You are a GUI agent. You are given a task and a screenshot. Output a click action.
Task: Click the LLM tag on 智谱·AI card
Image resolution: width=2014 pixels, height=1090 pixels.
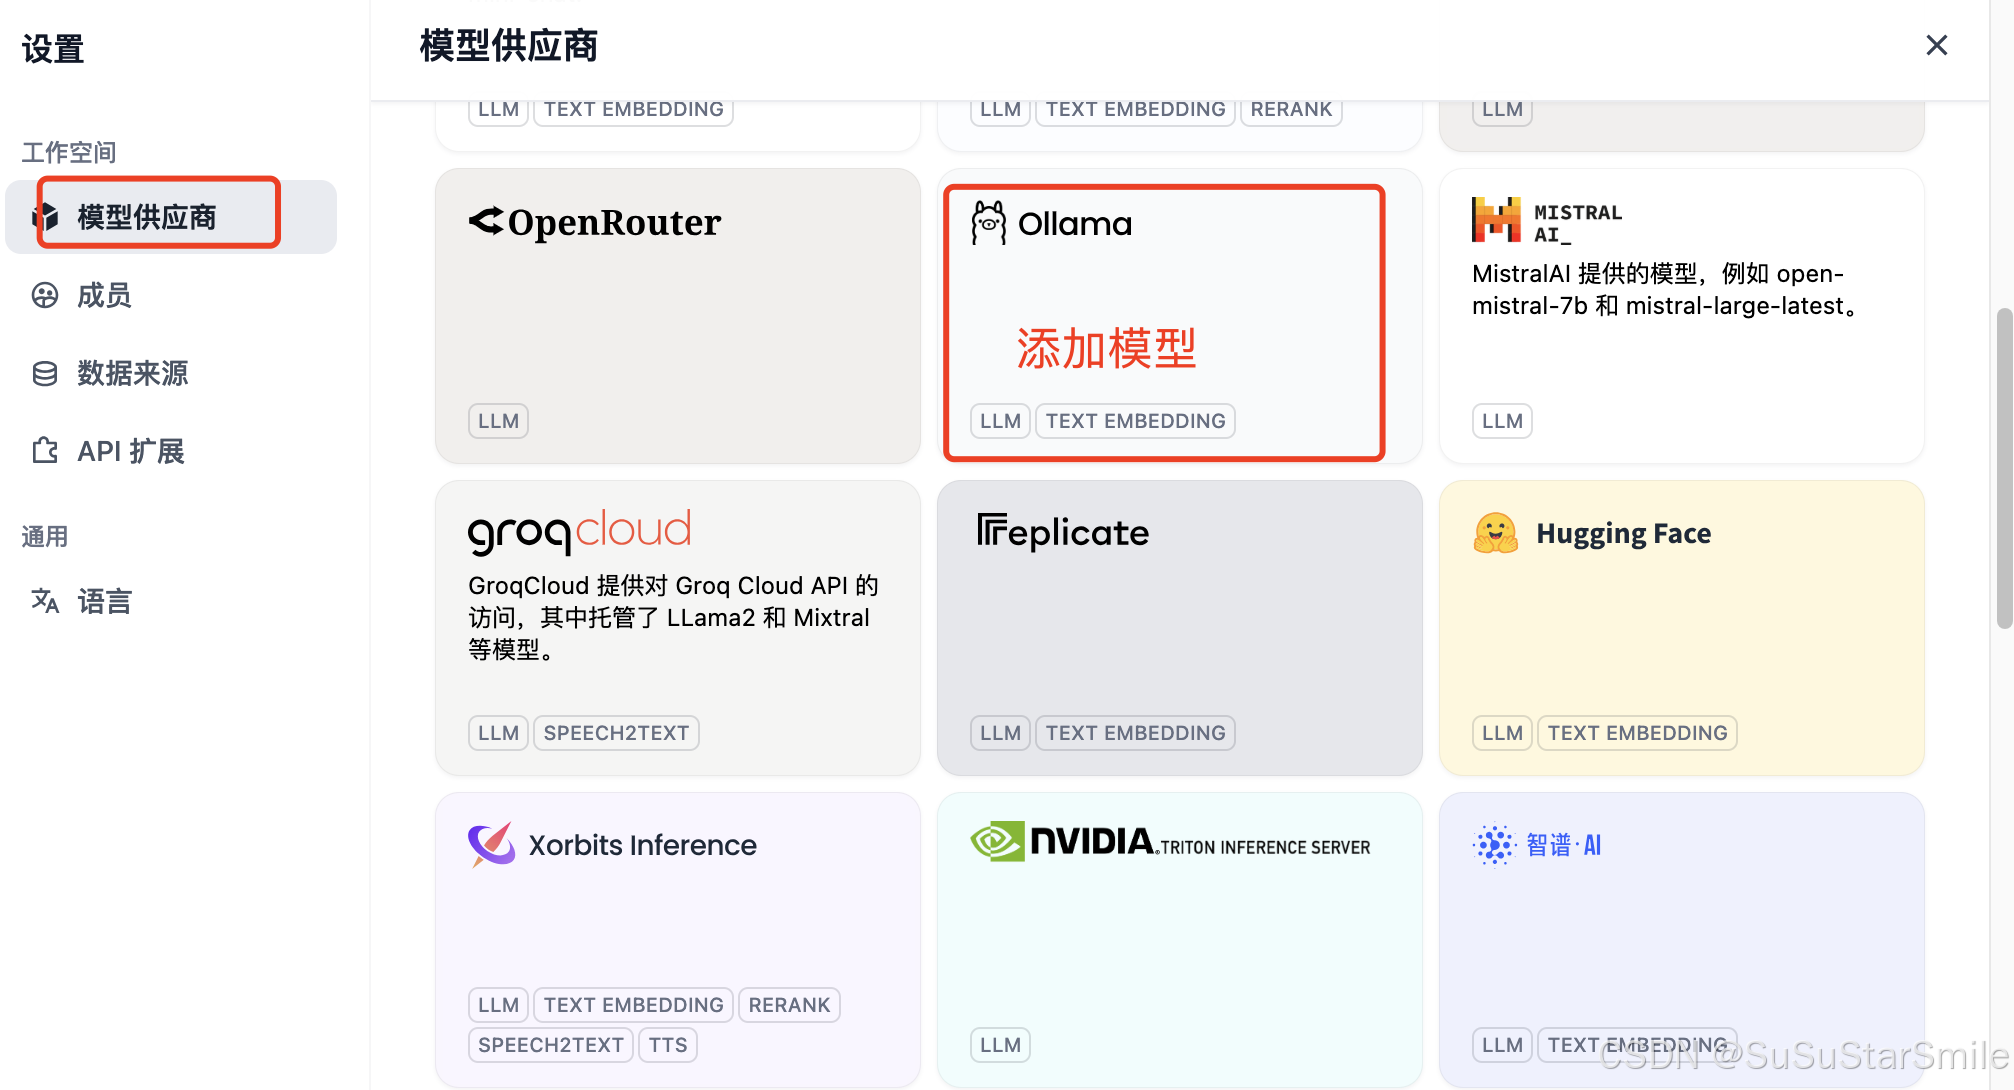click(1502, 1045)
